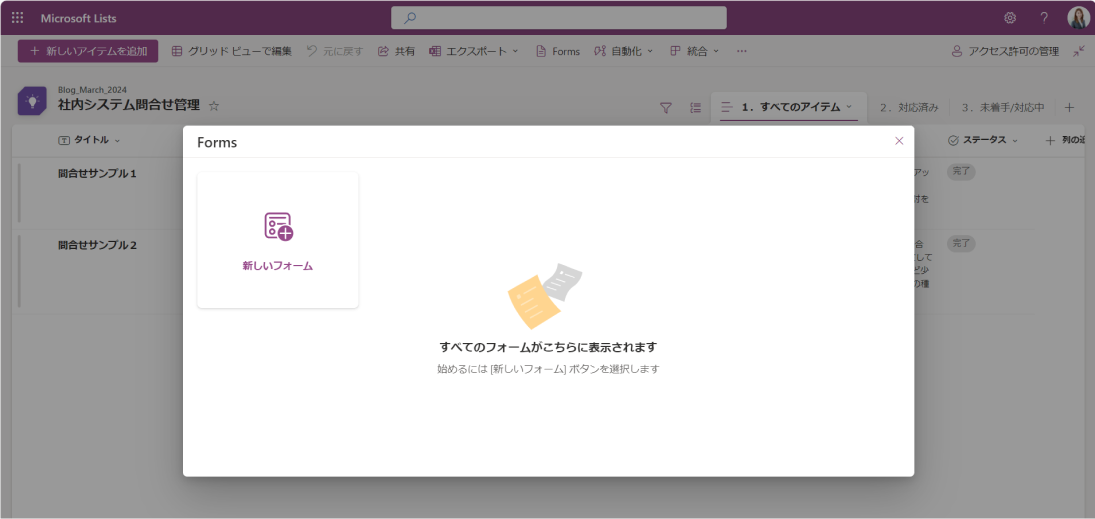Click Forms in the command bar
The image size is (1095, 519).
tap(558, 51)
